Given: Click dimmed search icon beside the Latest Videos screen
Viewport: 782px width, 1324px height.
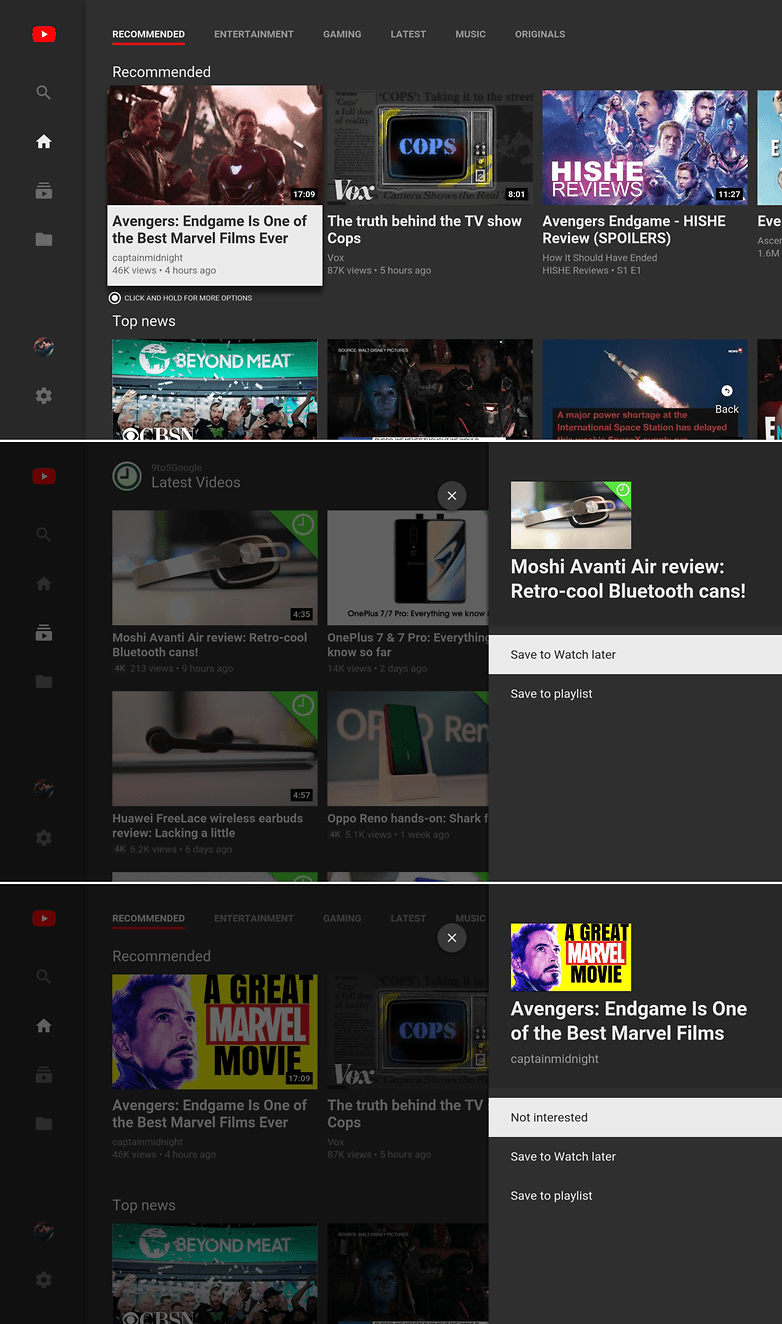Looking at the screenshot, I should (x=43, y=534).
